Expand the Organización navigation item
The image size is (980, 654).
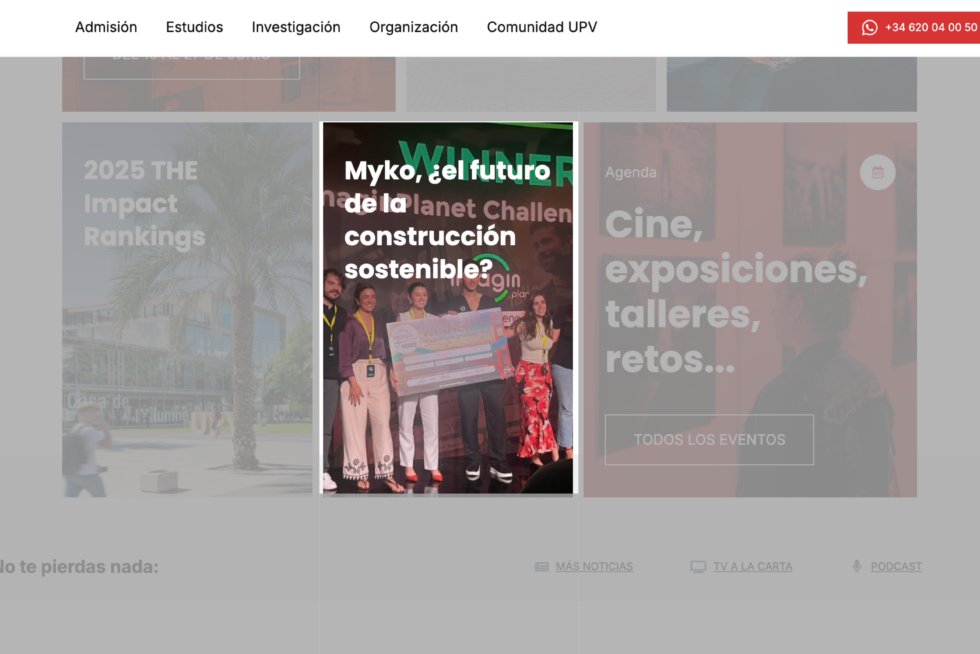413,27
